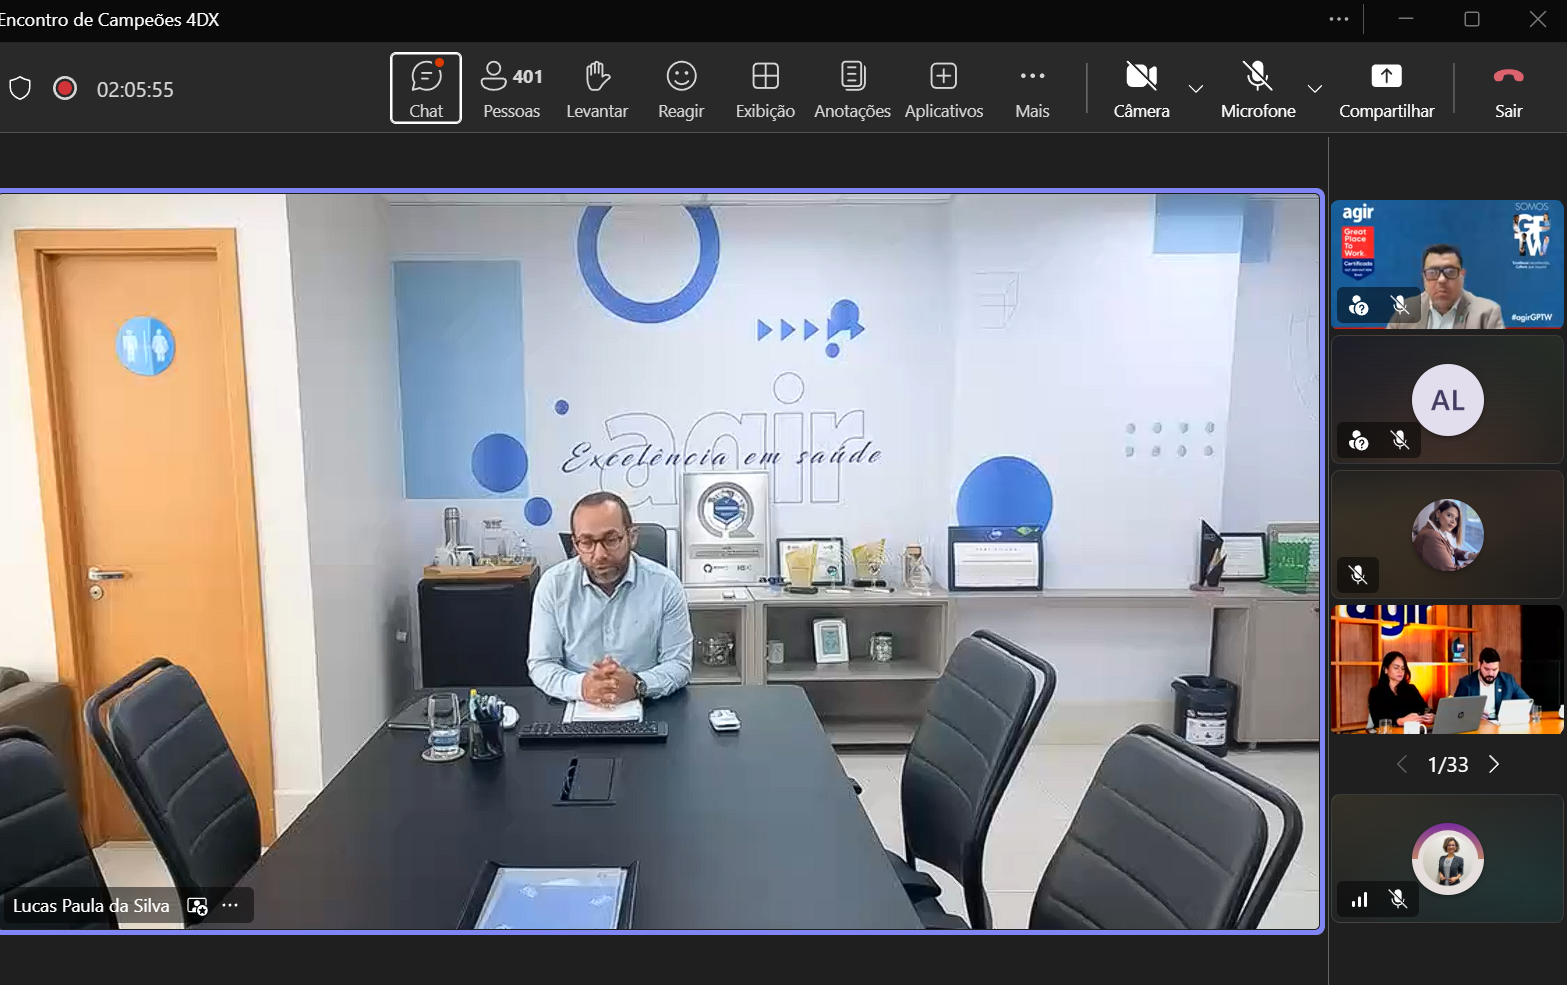
Task: Go to previous participants page
Action: (x=1402, y=765)
